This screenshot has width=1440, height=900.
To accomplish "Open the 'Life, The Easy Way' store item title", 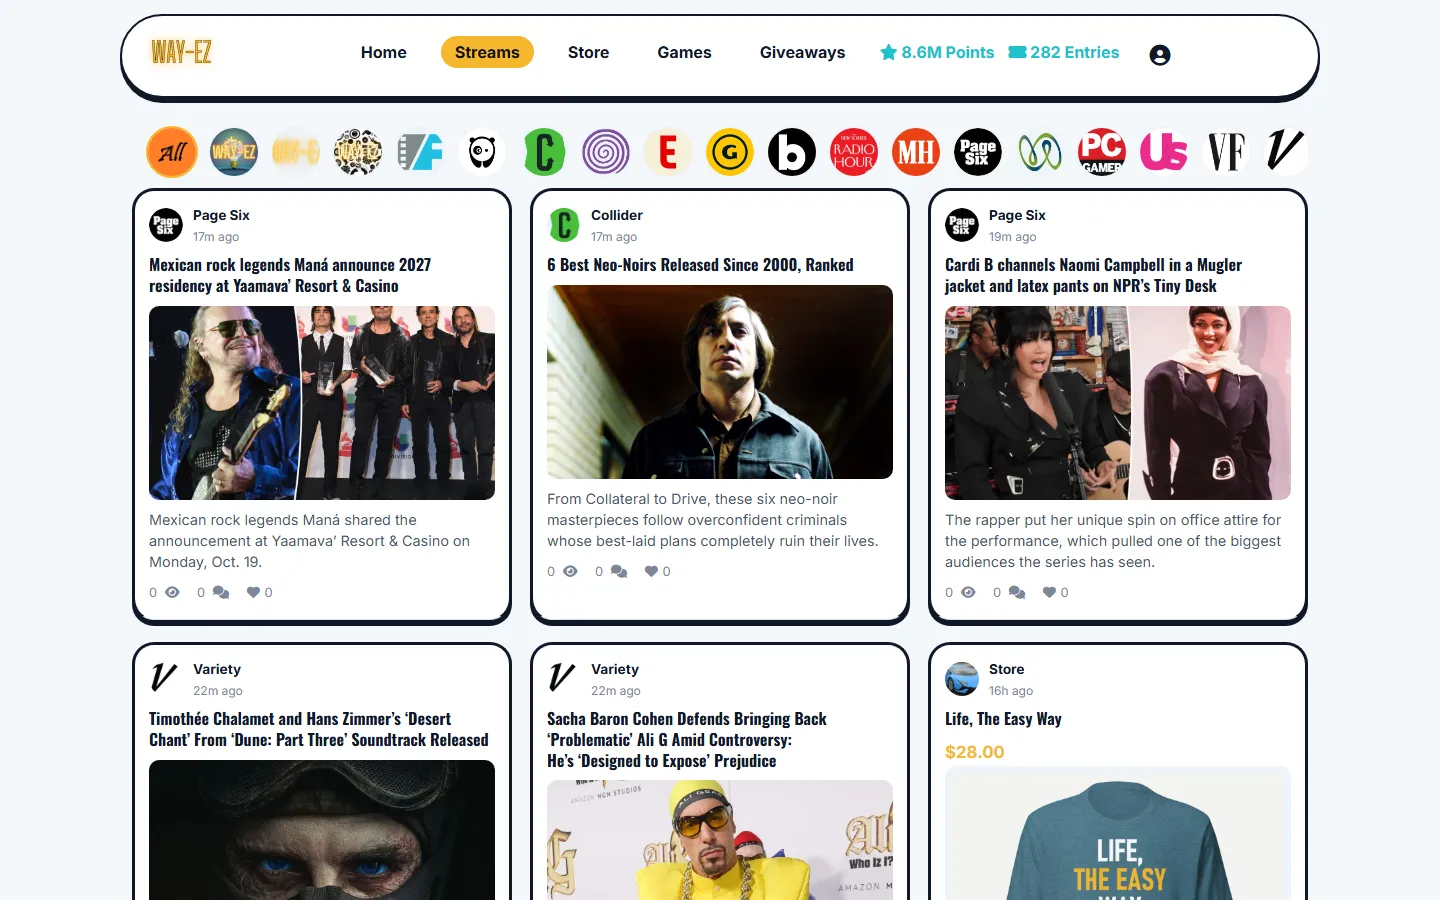I will point(1003,719).
